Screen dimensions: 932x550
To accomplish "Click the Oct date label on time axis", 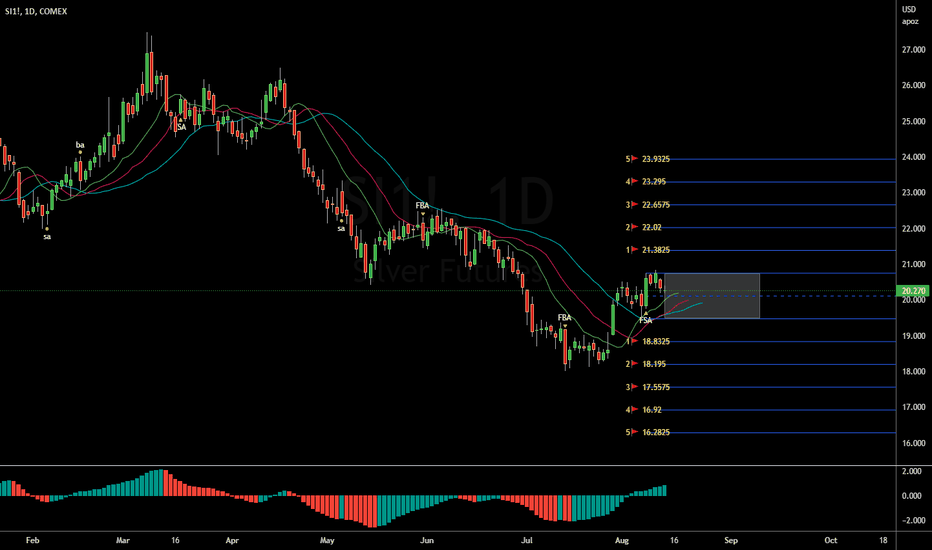I will [x=831, y=540].
